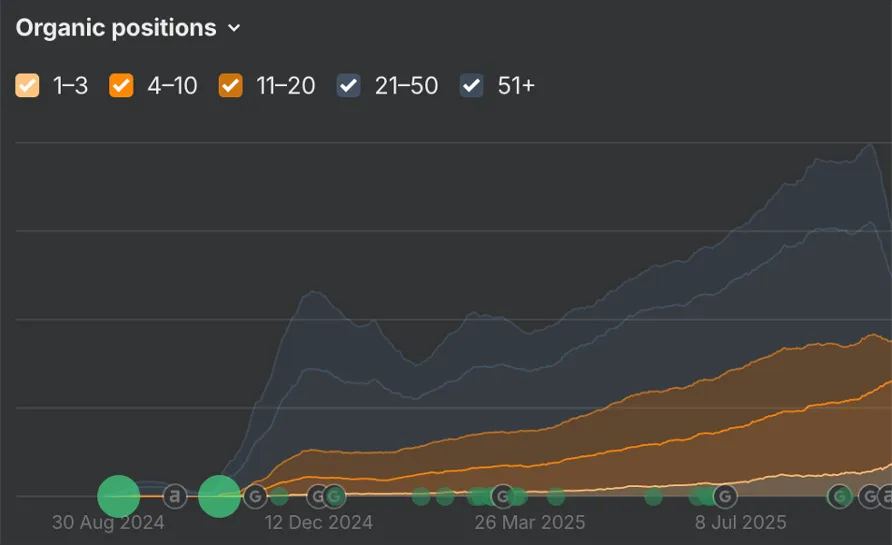
Task: Uncheck the 4–10 positions checkbox
Action: point(121,86)
